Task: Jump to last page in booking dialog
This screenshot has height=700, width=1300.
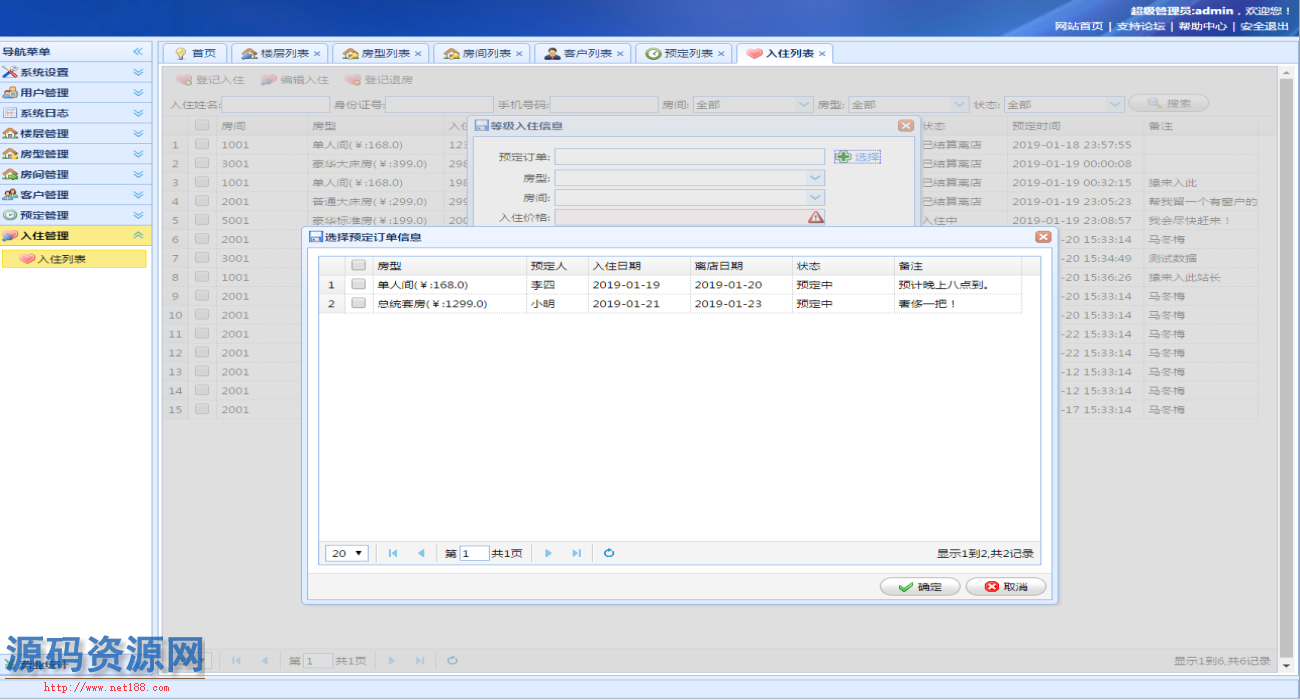Action: point(576,553)
